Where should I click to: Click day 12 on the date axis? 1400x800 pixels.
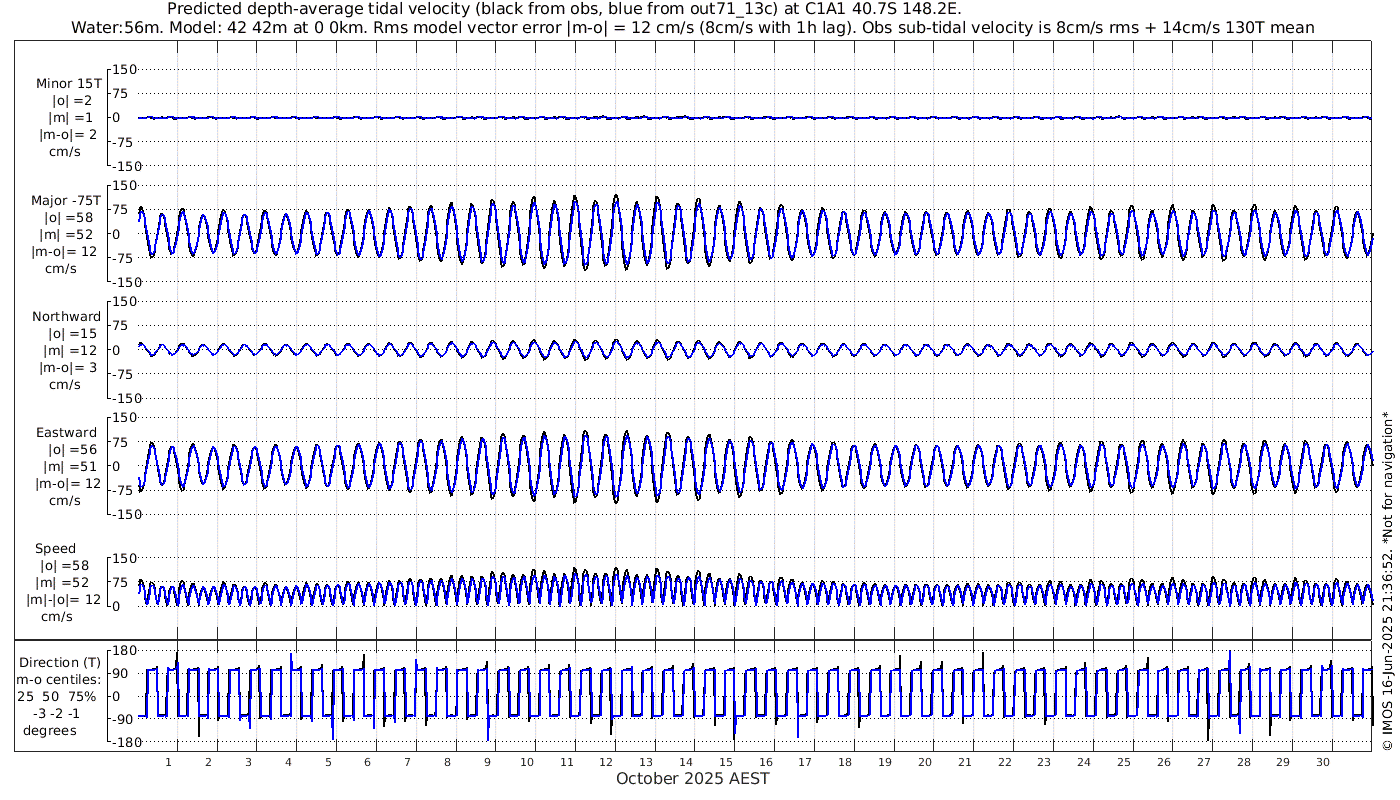pos(606,762)
